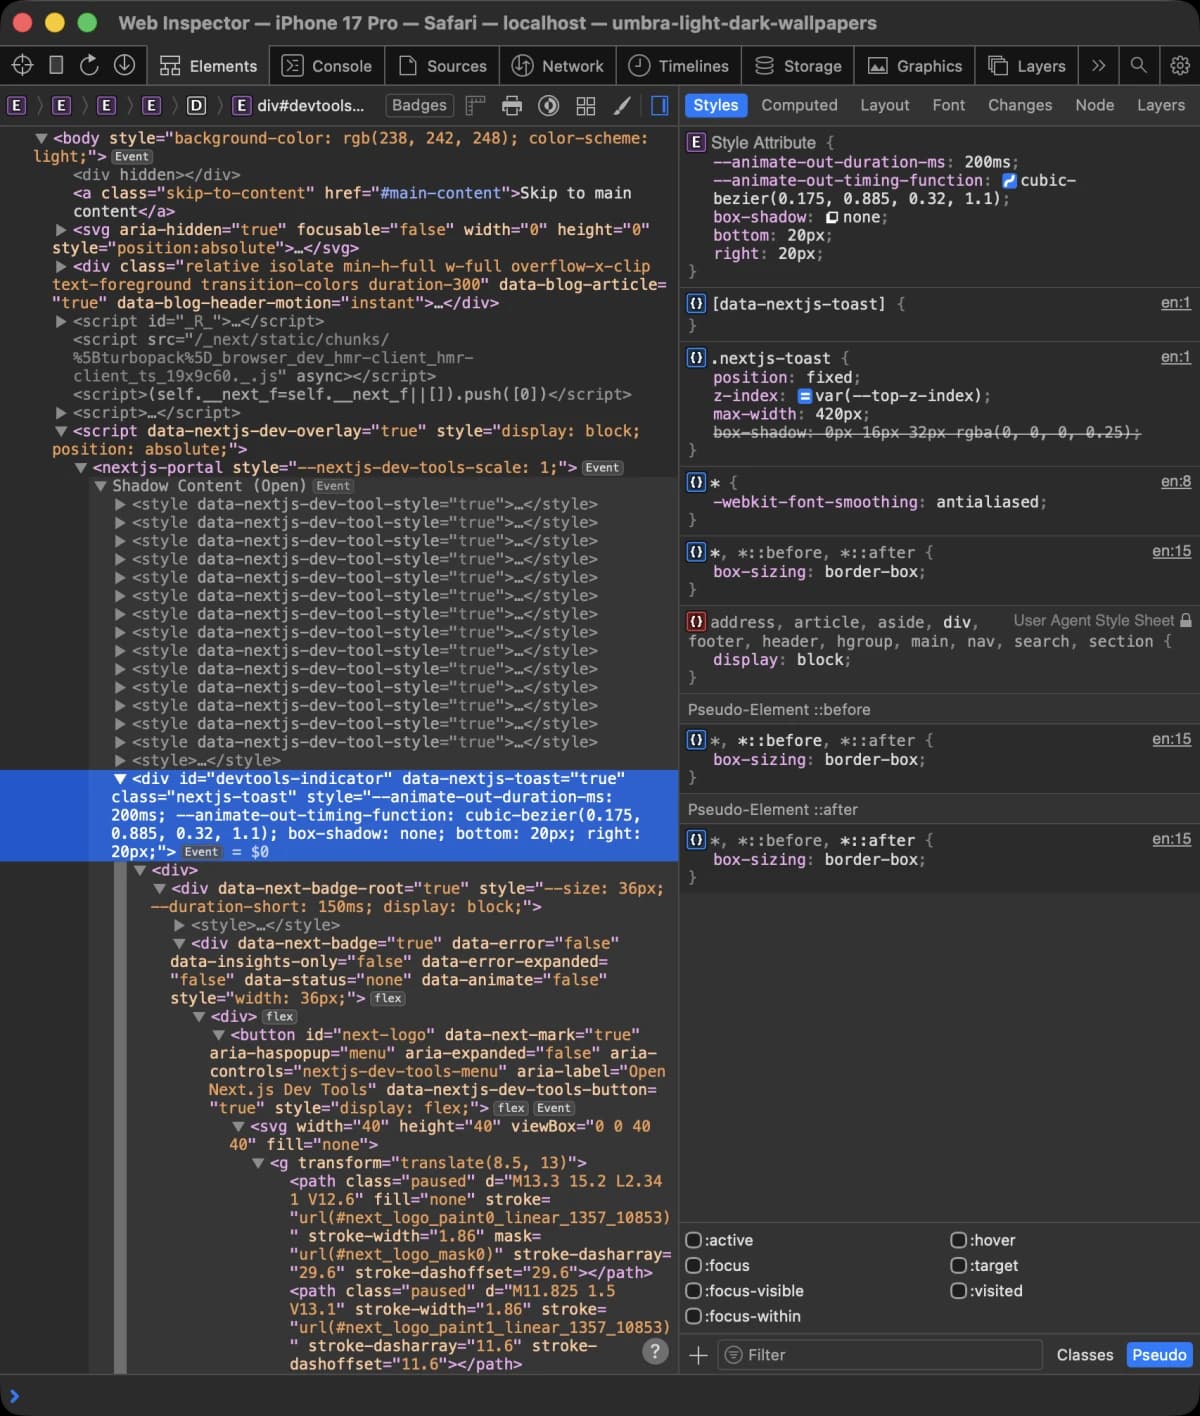Show hidden tabs with double chevron
The width and height of the screenshot is (1200, 1416).
pyautogui.click(x=1098, y=65)
